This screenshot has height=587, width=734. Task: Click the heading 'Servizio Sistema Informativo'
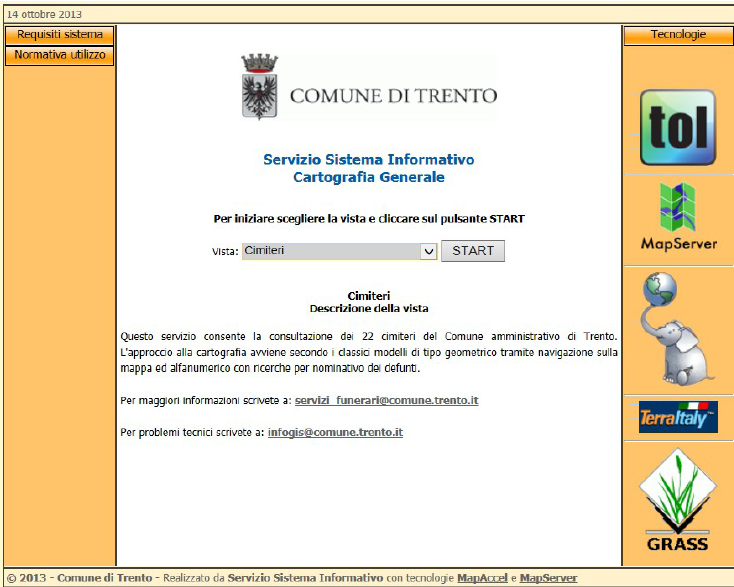point(368,160)
